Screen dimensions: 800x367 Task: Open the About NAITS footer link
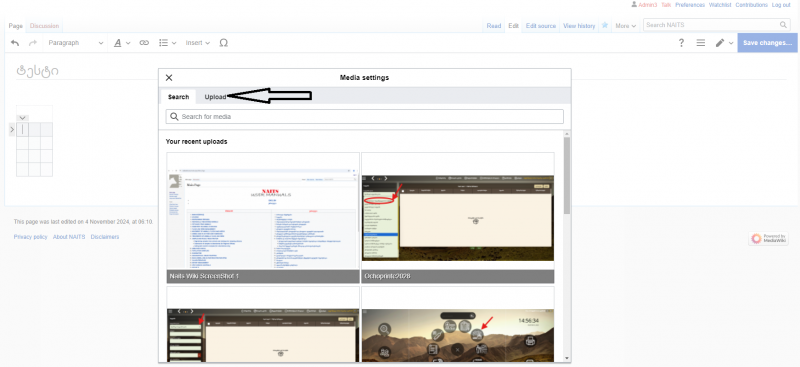click(x=69, y=237)
